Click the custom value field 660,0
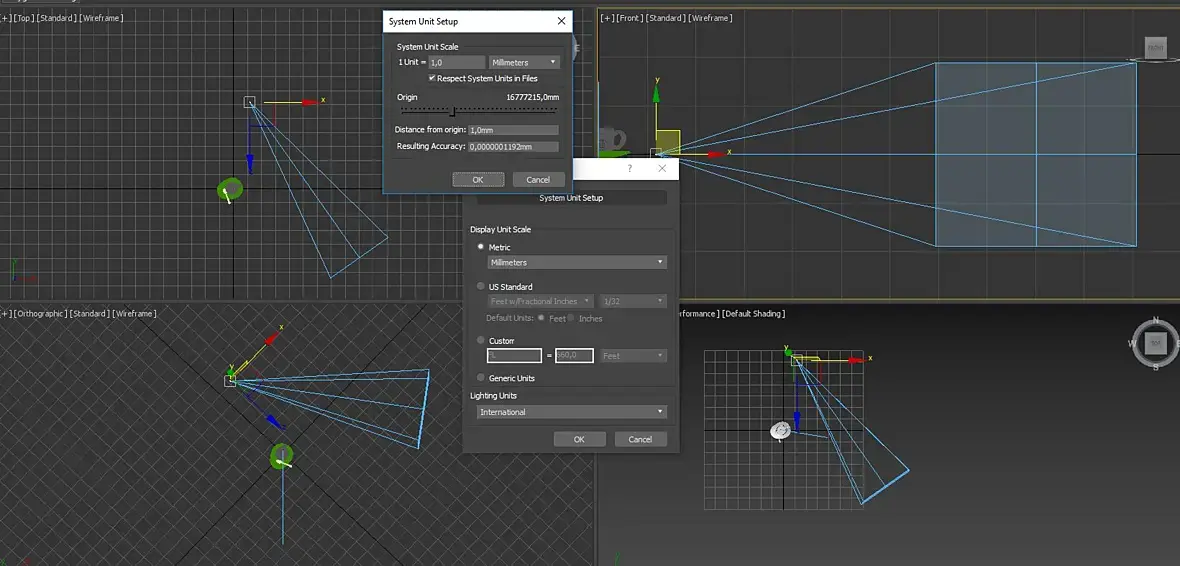The height and width of the screenshot is (566, 1180). coord(575,355)
